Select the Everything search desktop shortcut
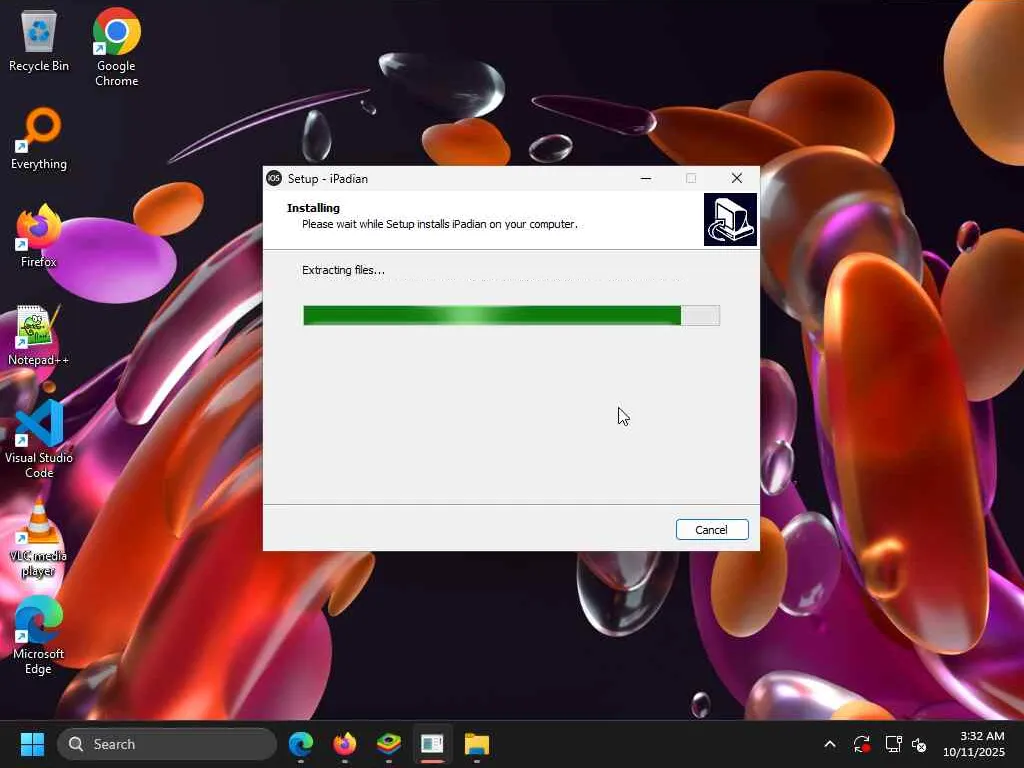Viewport: 1024px width, 768px height. (39, 138)
